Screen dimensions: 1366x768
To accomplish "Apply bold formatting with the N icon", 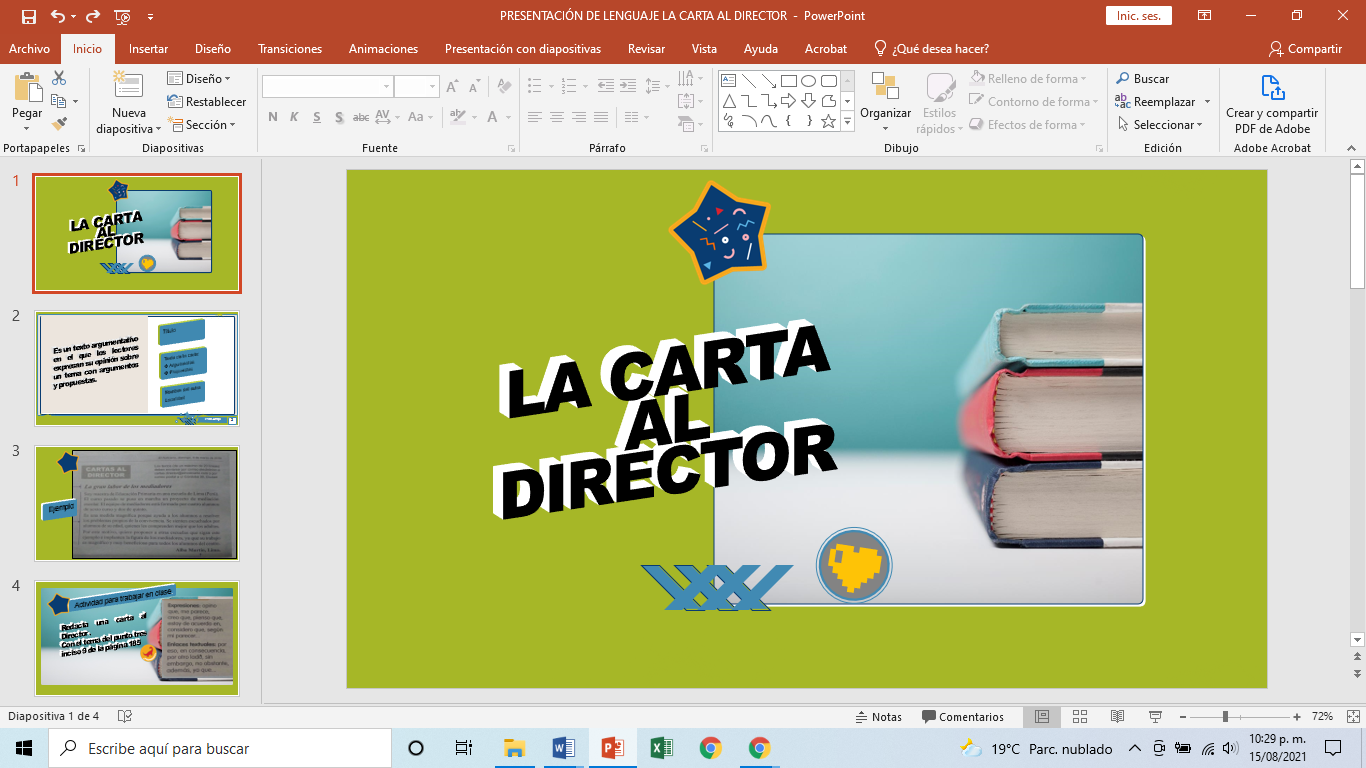I will 272,117.
